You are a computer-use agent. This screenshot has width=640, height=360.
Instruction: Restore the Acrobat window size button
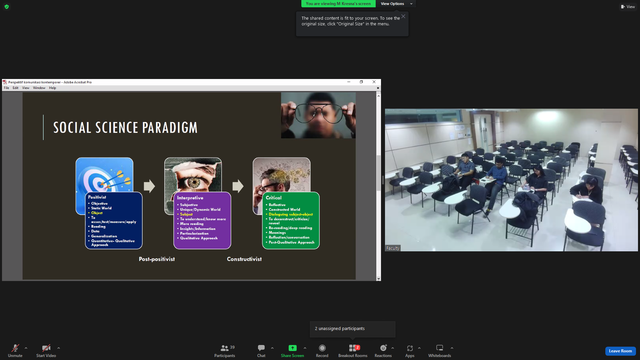361,82
